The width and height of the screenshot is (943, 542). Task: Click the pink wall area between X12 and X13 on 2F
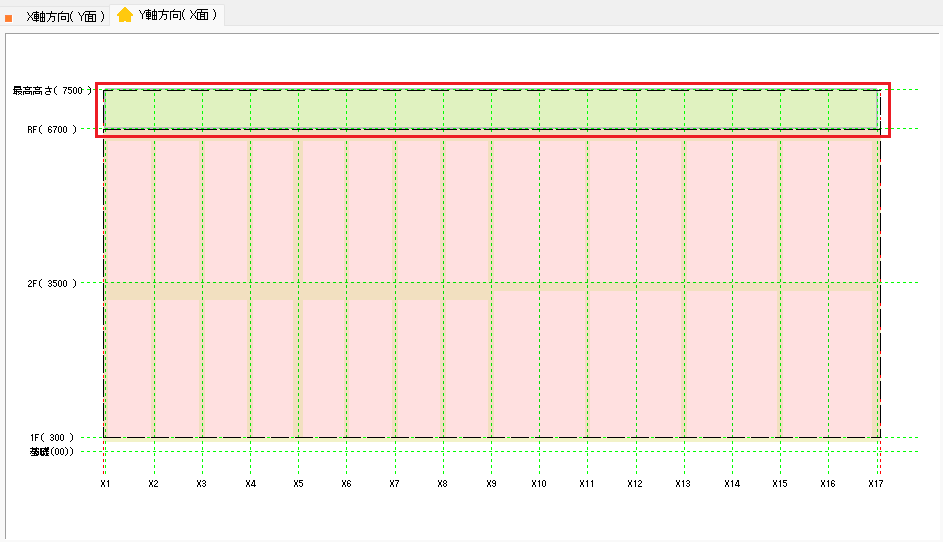[x=660, y=210]
